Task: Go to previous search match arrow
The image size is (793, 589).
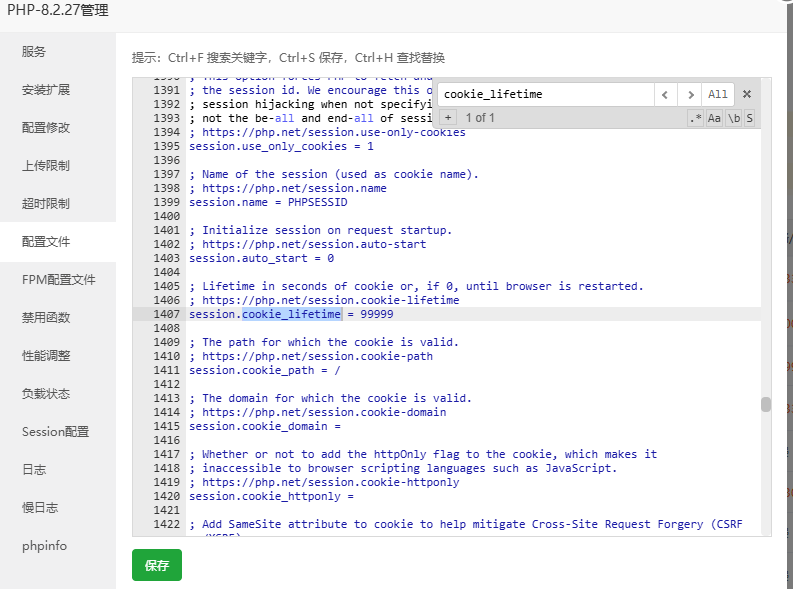Action: [x=665, y=95]
